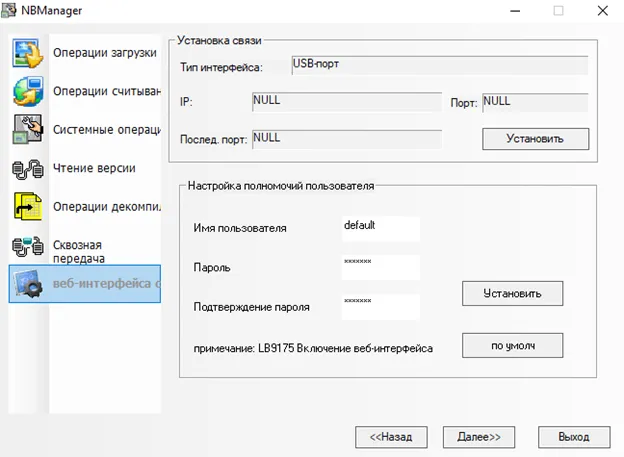Click the Подтверждение пароля field
This screenshot has height=457, width=624.
coord(380,306)
